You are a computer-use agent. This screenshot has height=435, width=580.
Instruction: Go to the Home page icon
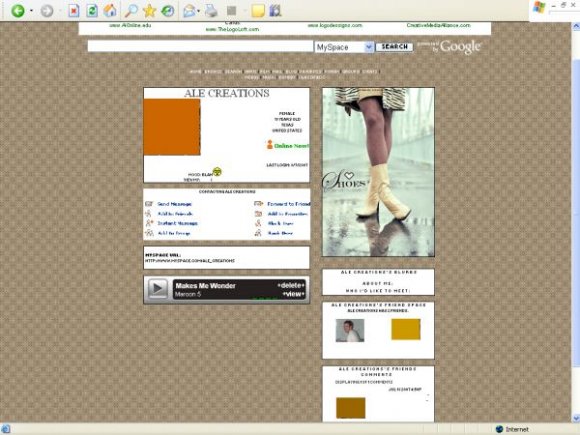click(x=110, y=10)
